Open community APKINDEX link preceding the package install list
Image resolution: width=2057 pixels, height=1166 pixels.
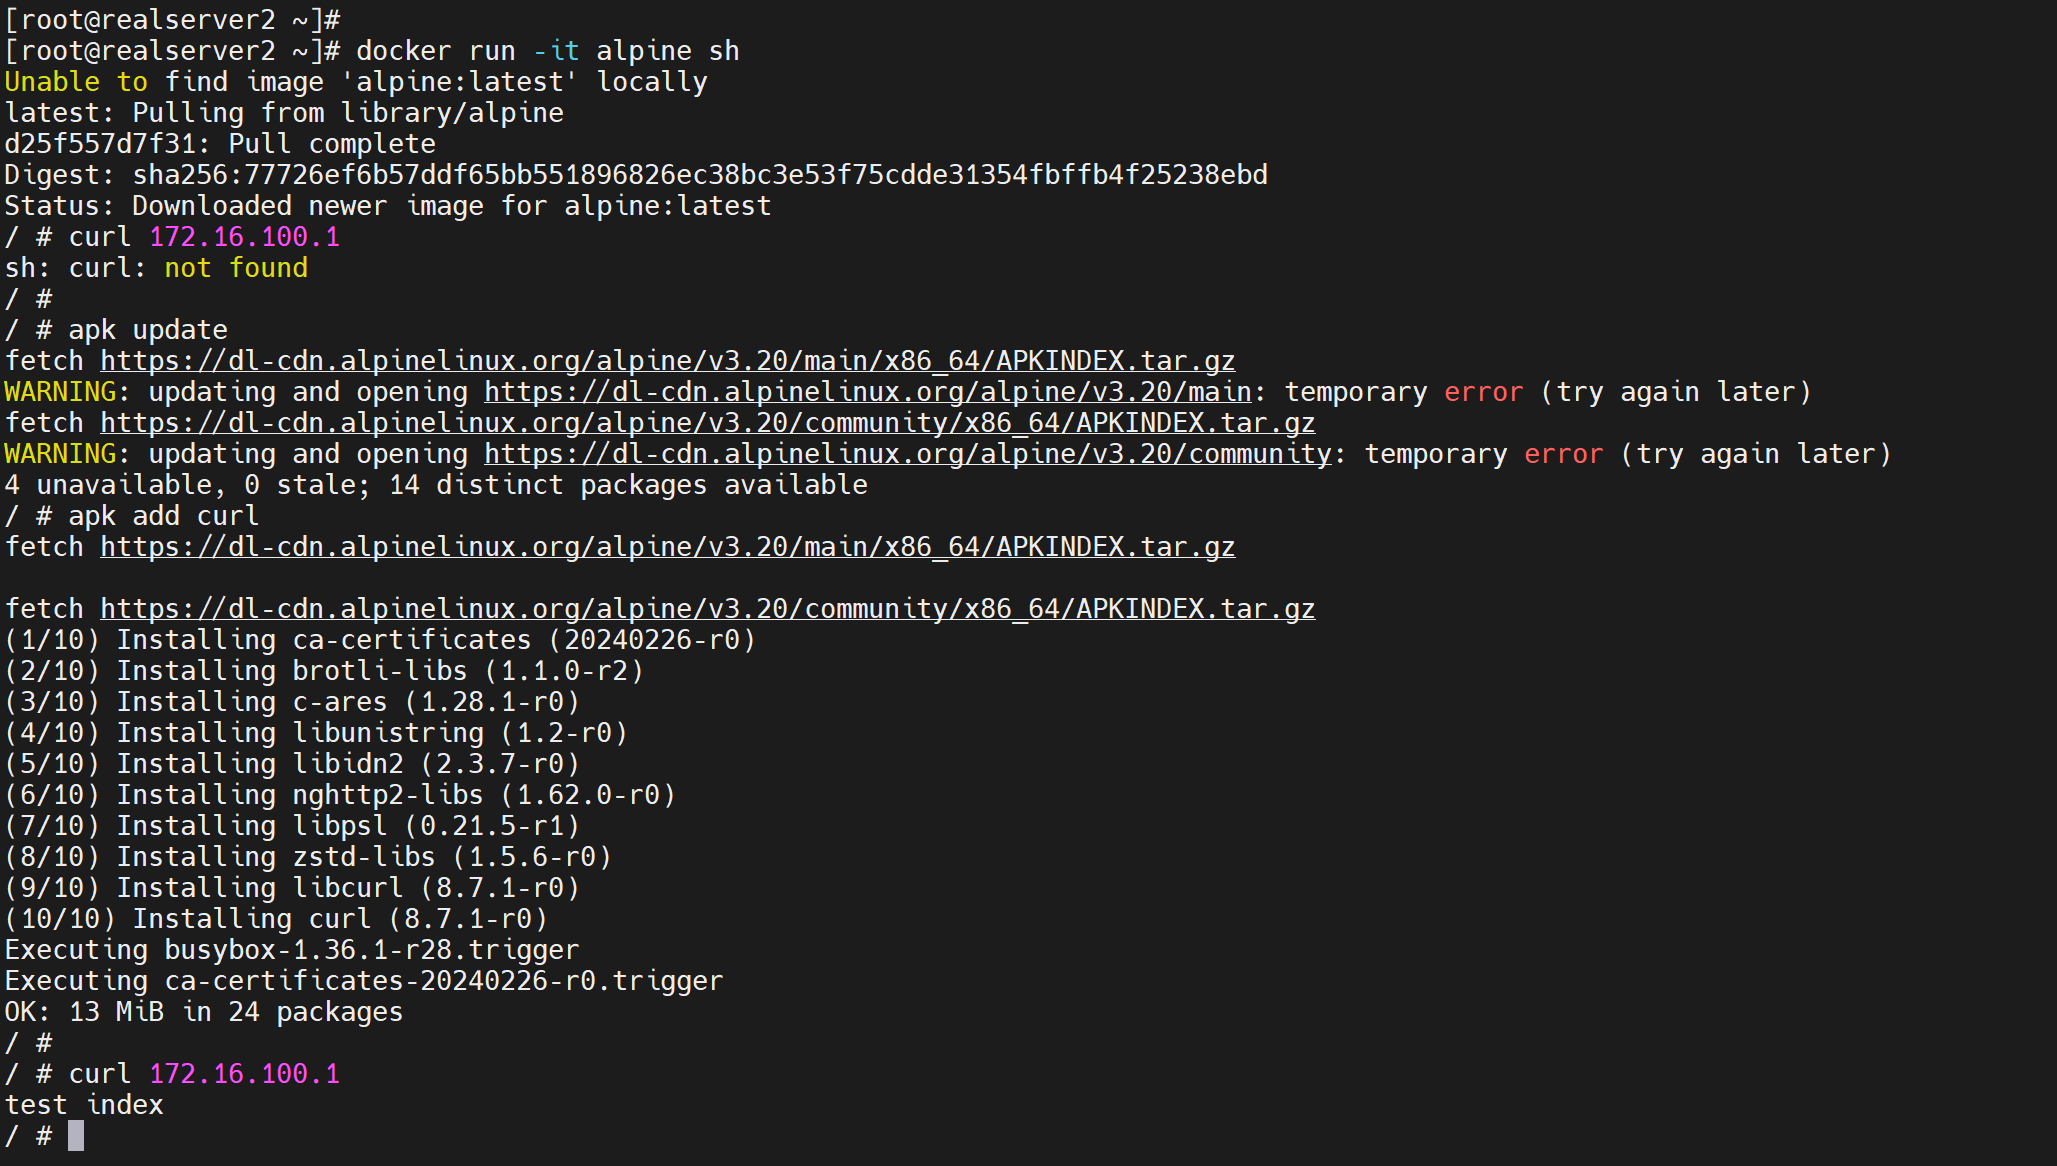point(707,609)
